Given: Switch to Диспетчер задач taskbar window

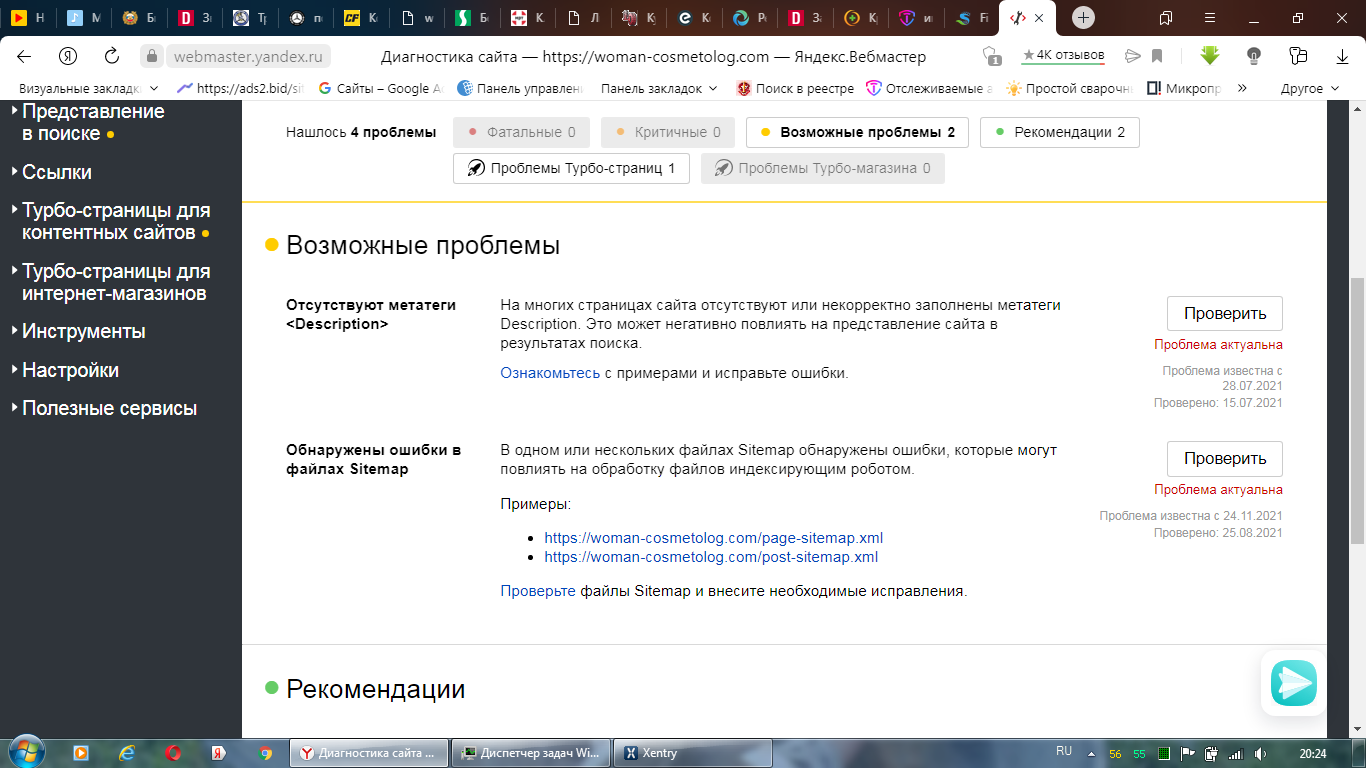Looking at the screenshot, I should click(530, 753).
